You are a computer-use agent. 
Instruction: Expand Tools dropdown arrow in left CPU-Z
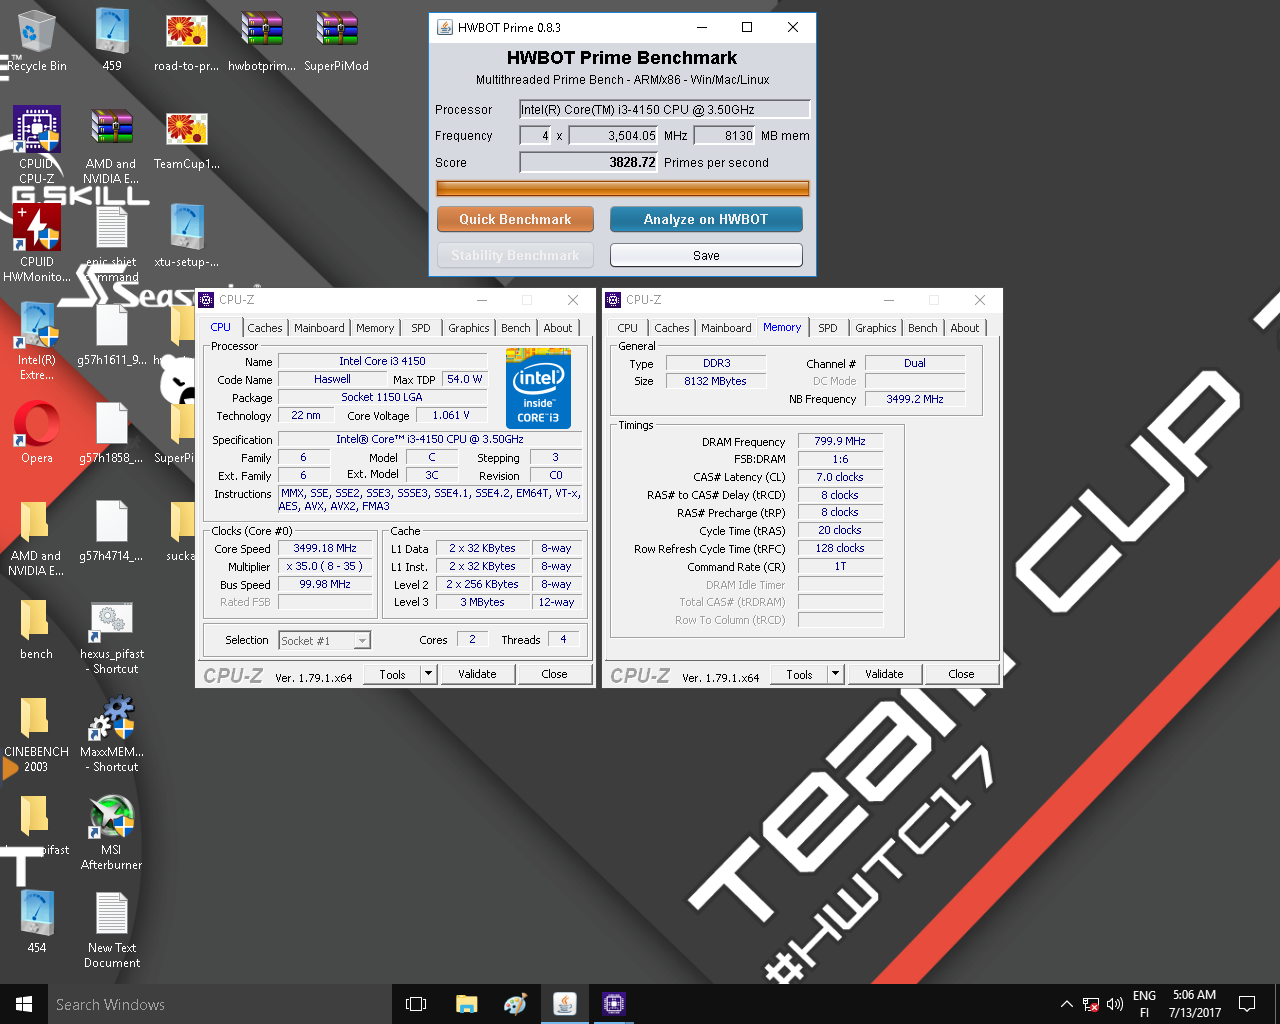[429, 674]
